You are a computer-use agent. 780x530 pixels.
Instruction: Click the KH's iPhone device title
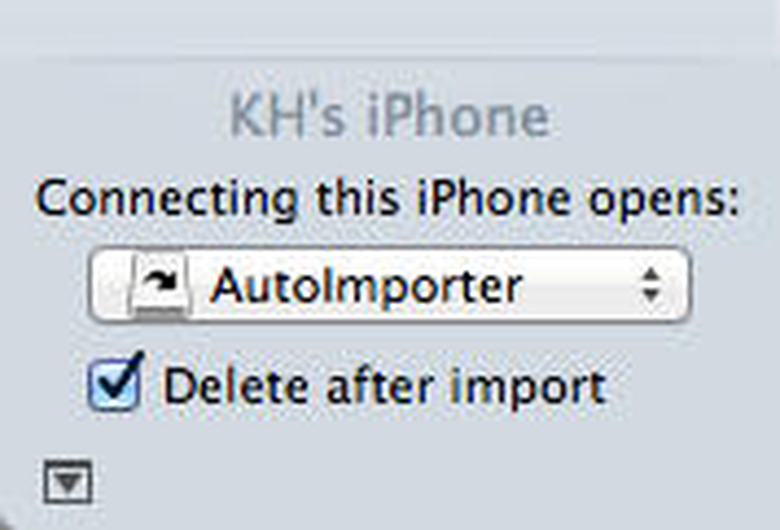pyautogui.click(x=390, y=116)
